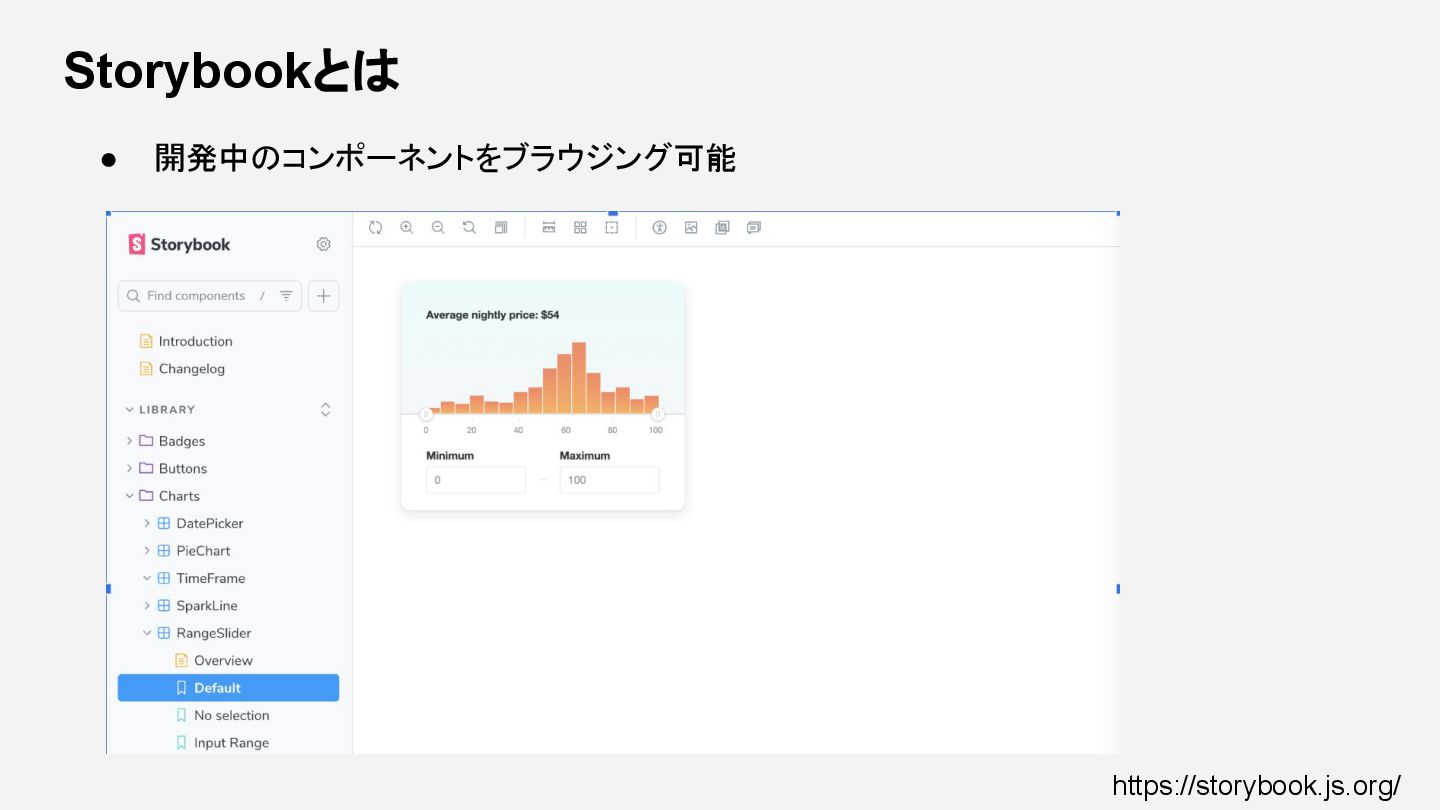Open the storybook.js.org link
Screen dimensions: 1440x810
(1256, 786)
